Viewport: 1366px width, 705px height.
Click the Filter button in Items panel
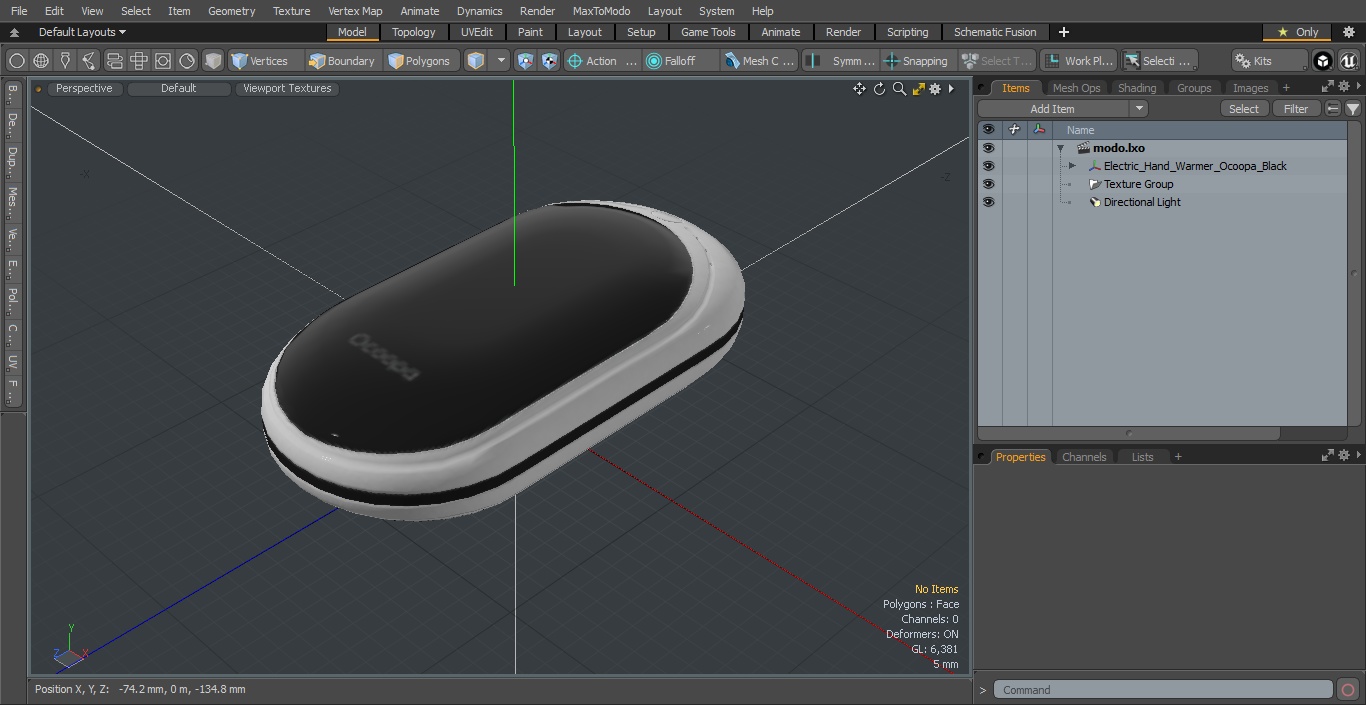click(x=1296, y=109)
